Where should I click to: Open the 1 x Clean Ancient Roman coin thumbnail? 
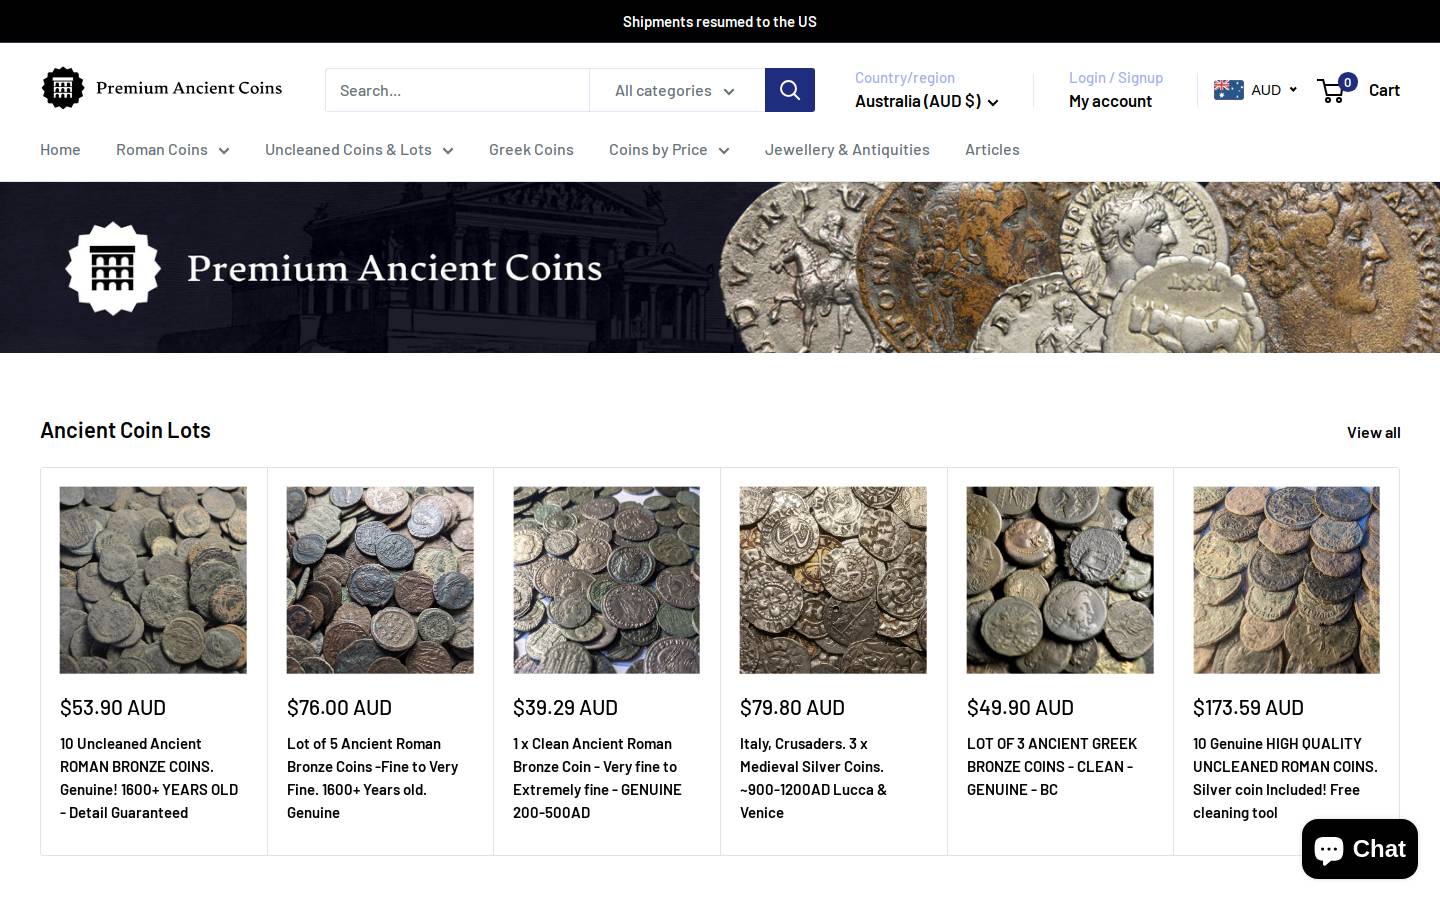[606, 580]
